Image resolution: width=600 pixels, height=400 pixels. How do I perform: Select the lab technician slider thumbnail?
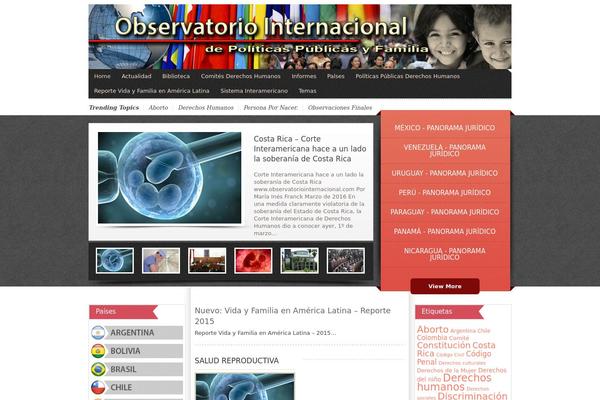161,261
